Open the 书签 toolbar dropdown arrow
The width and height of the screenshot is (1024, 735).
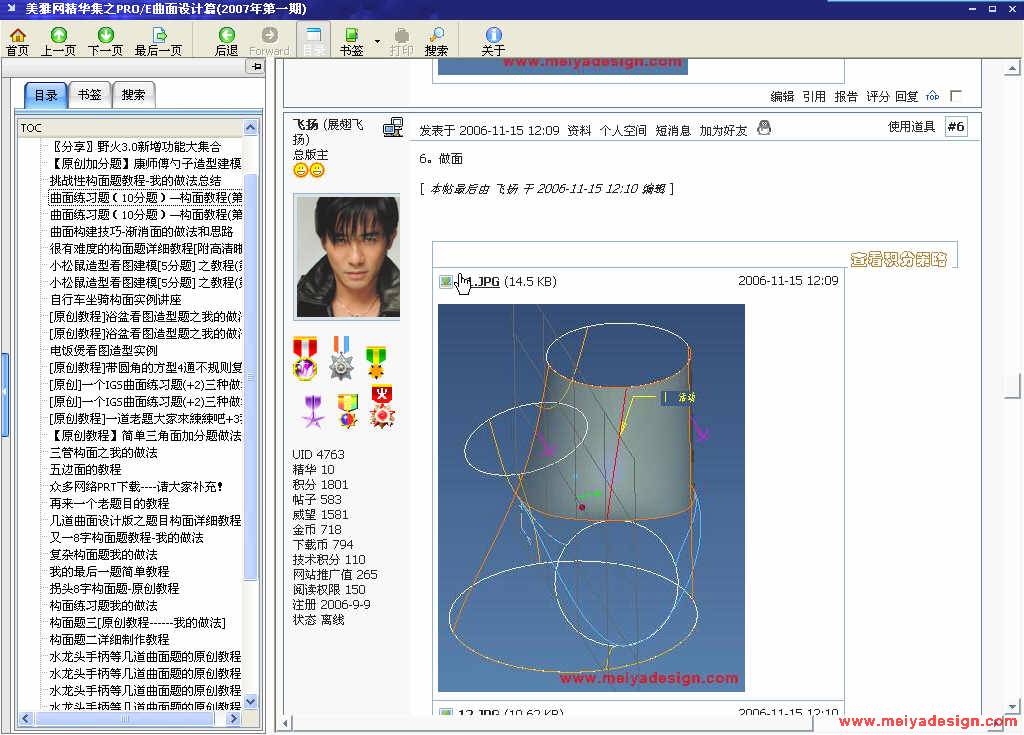click(x=377, y=41)
